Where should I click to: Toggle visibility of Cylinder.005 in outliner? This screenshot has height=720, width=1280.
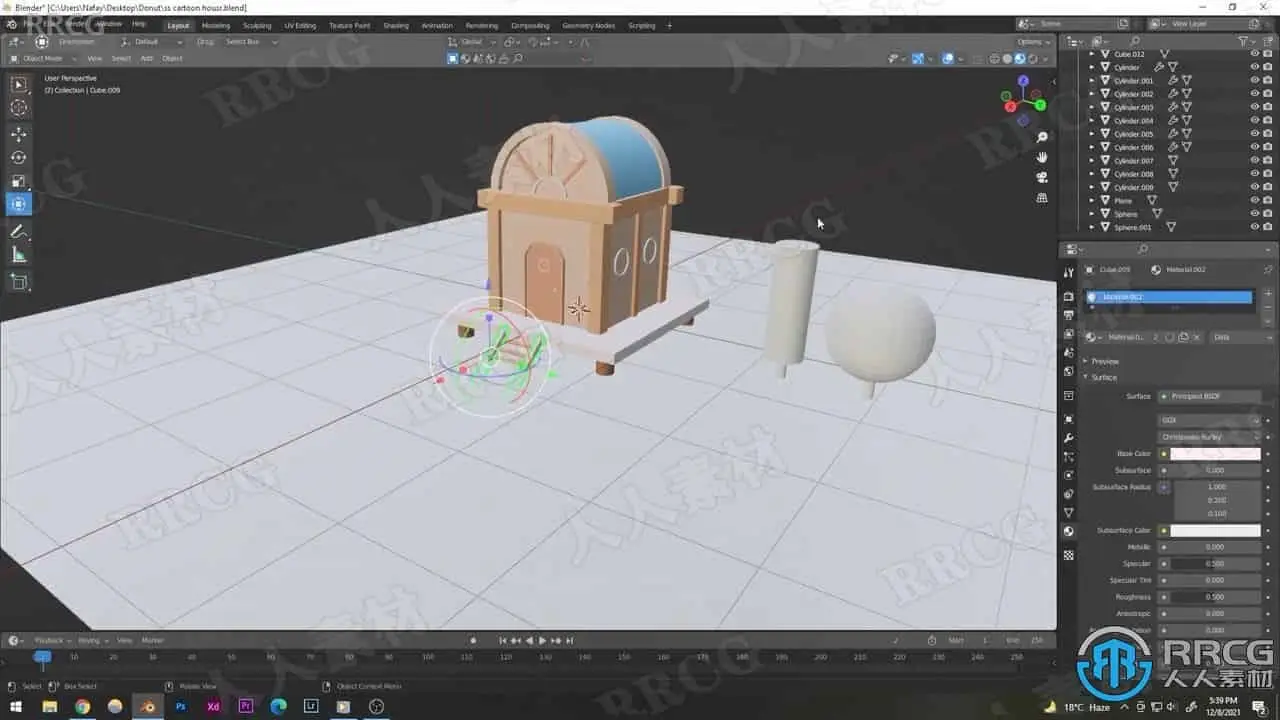pyautogui.click(x=1254, y=134)
